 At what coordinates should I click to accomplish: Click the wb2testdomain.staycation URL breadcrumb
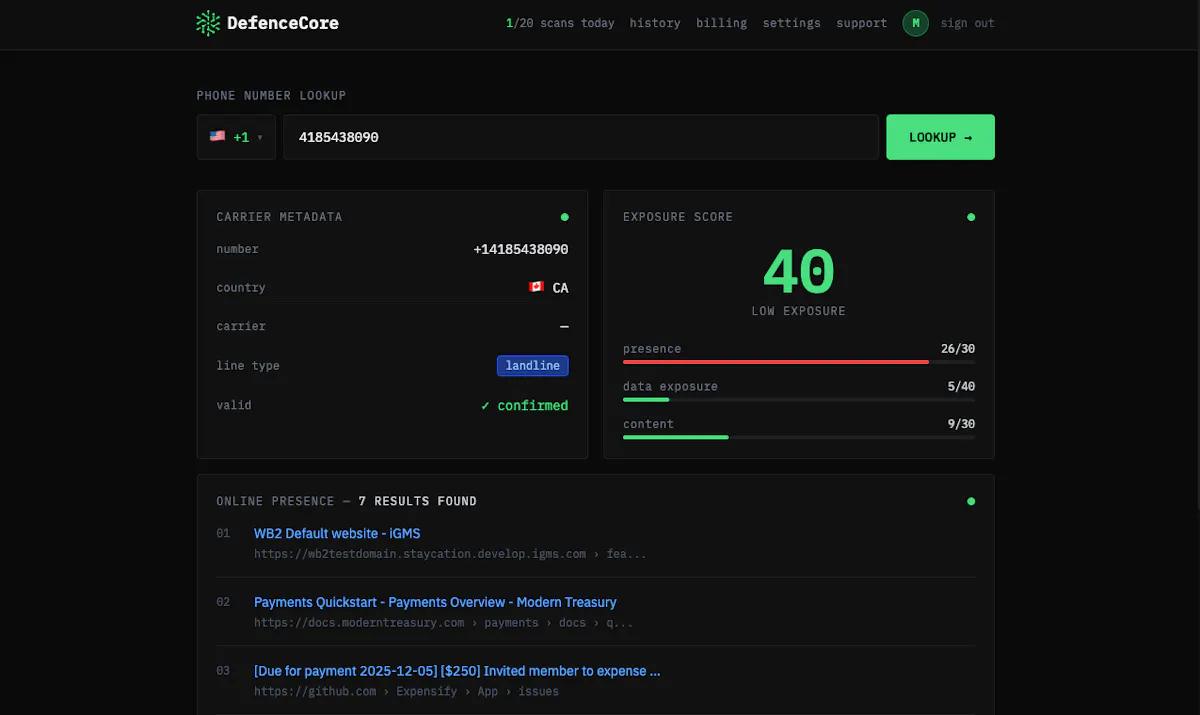(450, 554)
